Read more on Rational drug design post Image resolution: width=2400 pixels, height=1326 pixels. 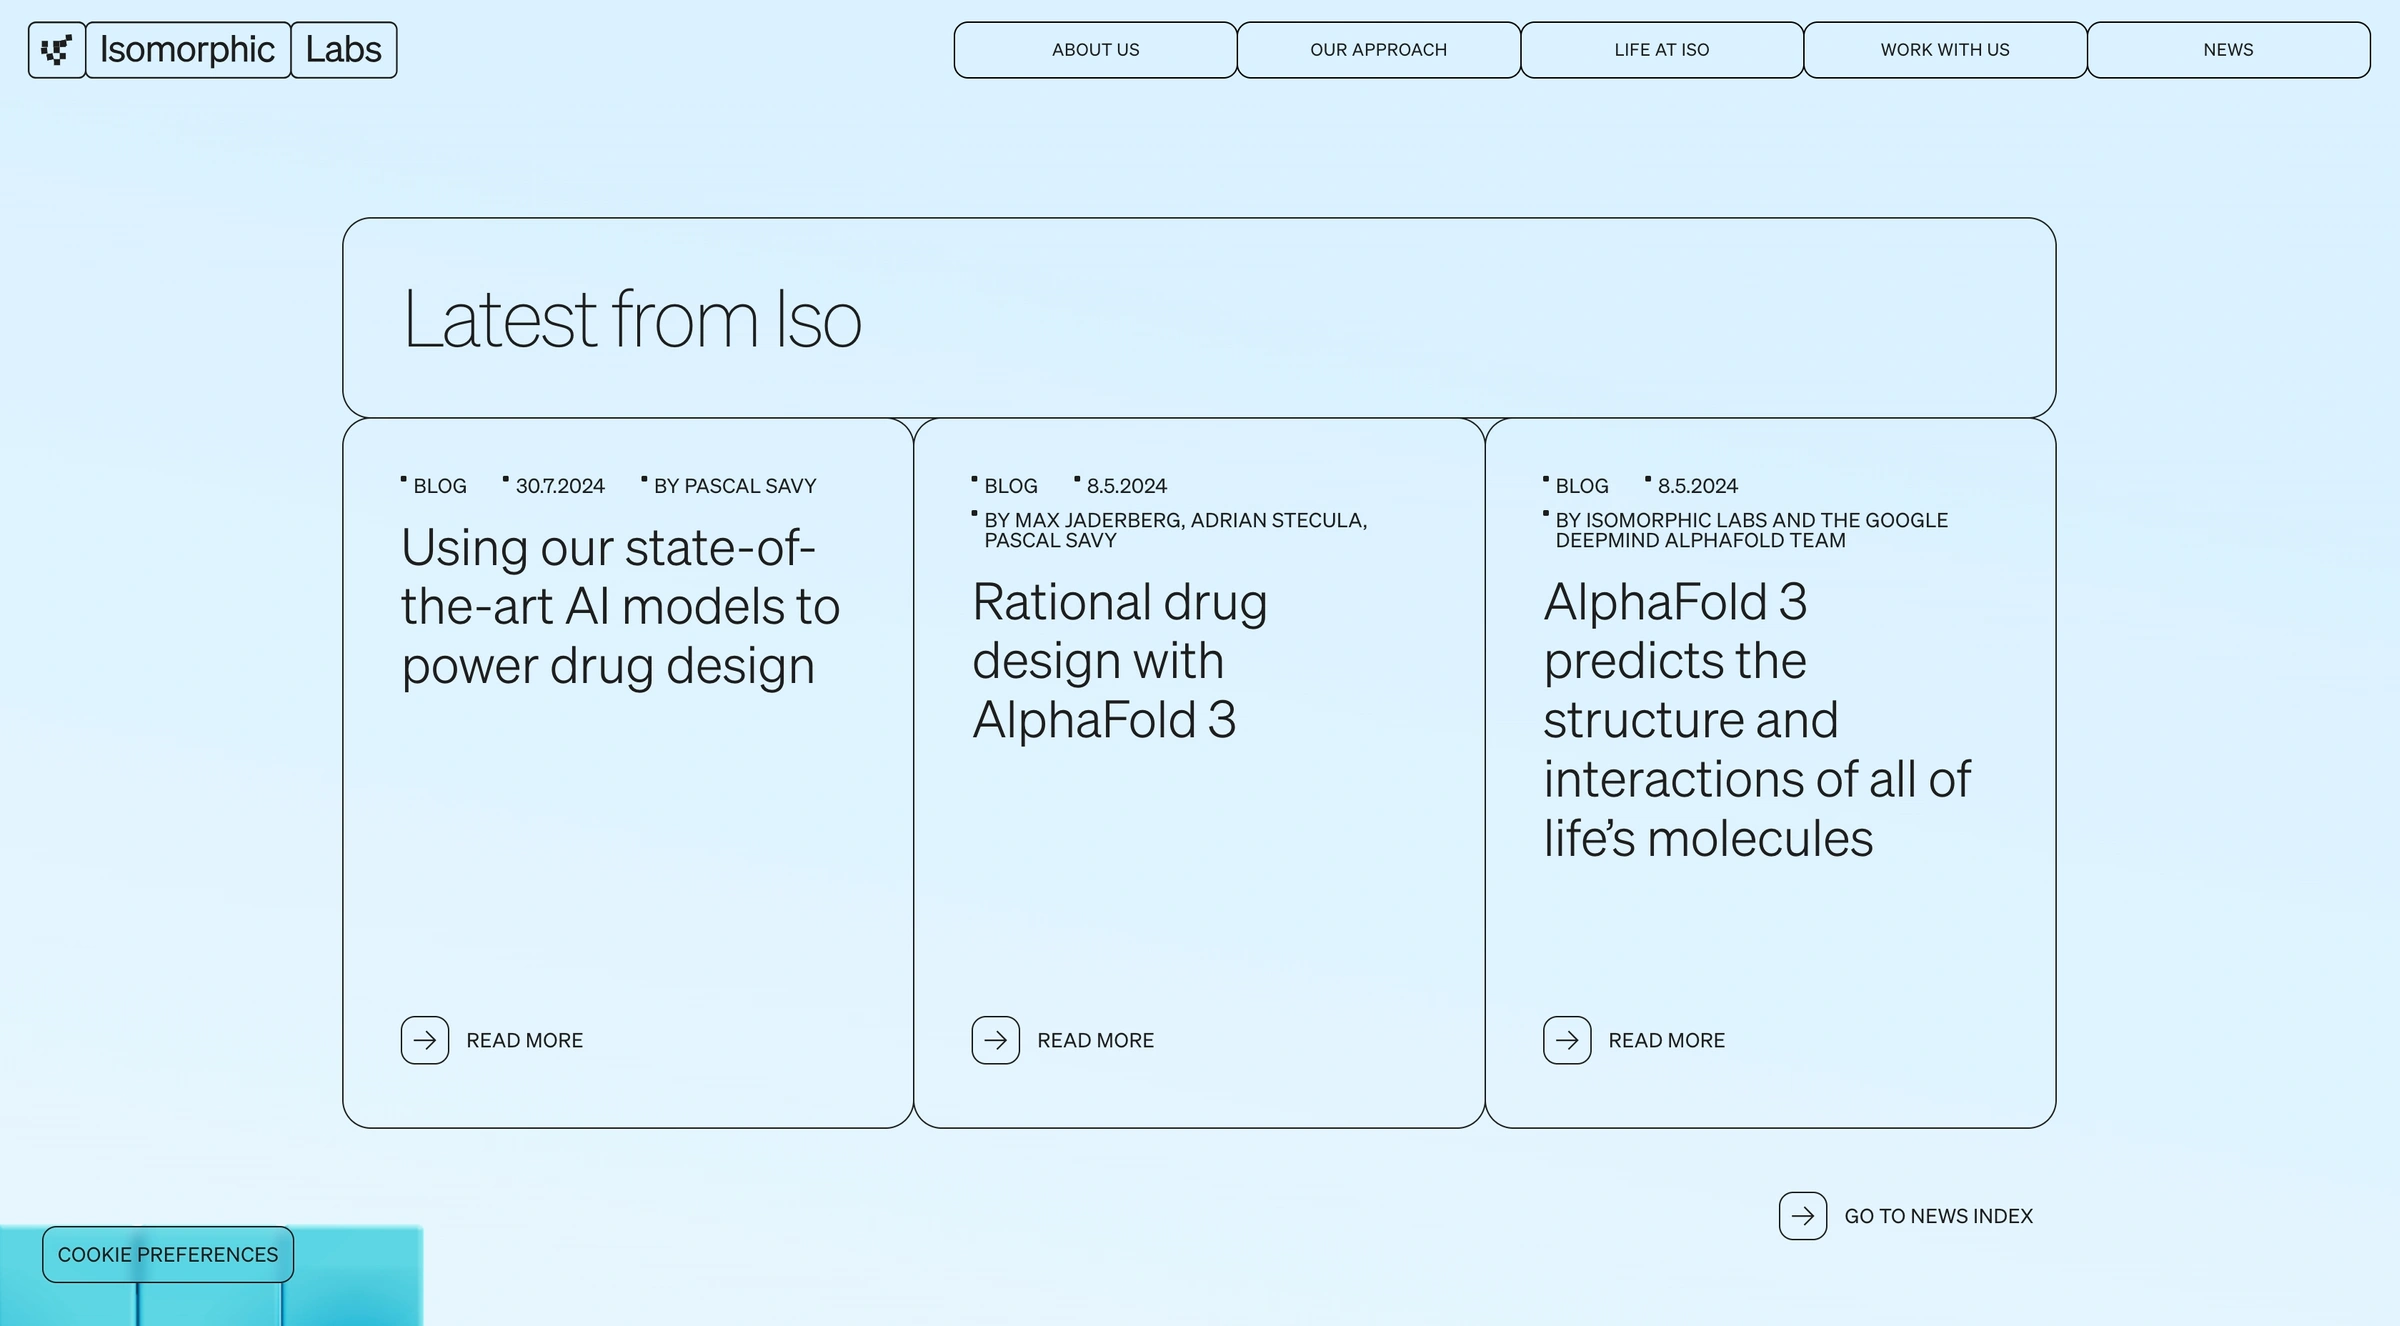pos(1096,1041)
